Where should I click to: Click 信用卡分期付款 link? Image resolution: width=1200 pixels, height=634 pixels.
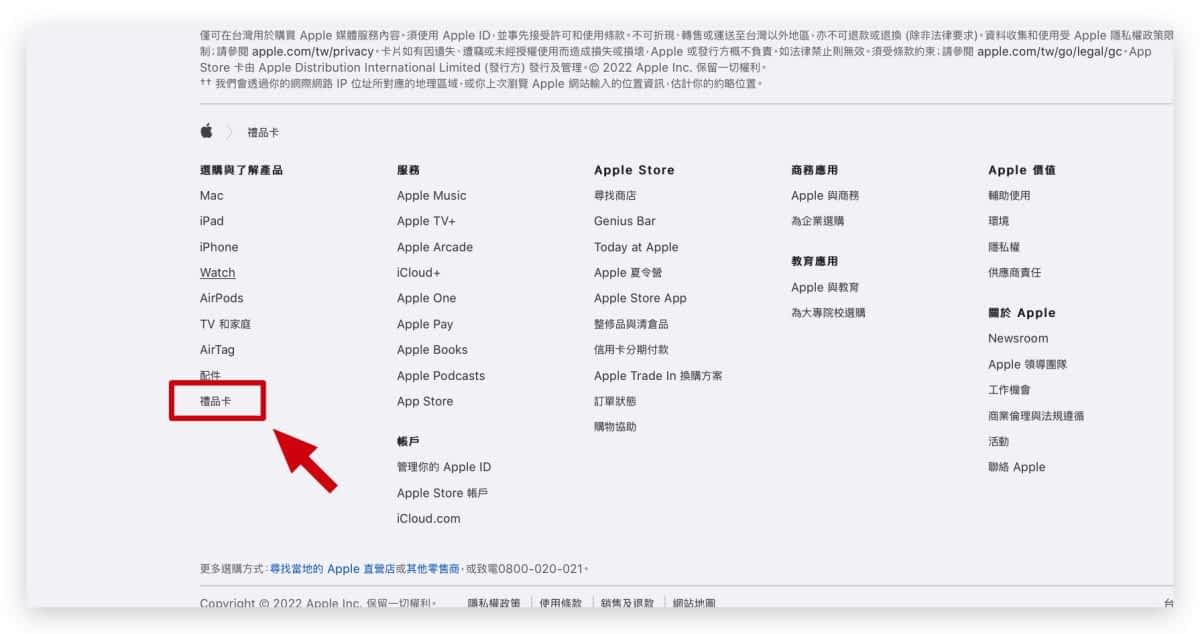coord(631,350)
